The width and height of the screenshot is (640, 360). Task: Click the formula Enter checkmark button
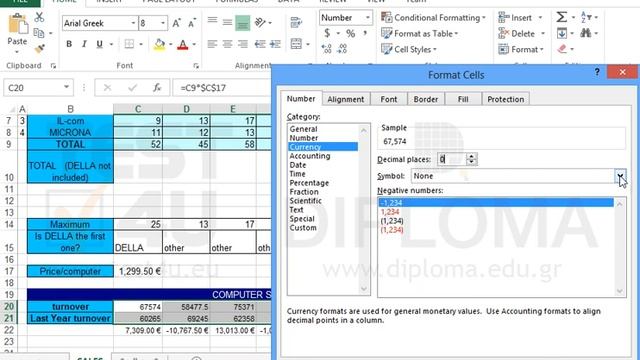[132, 88]
